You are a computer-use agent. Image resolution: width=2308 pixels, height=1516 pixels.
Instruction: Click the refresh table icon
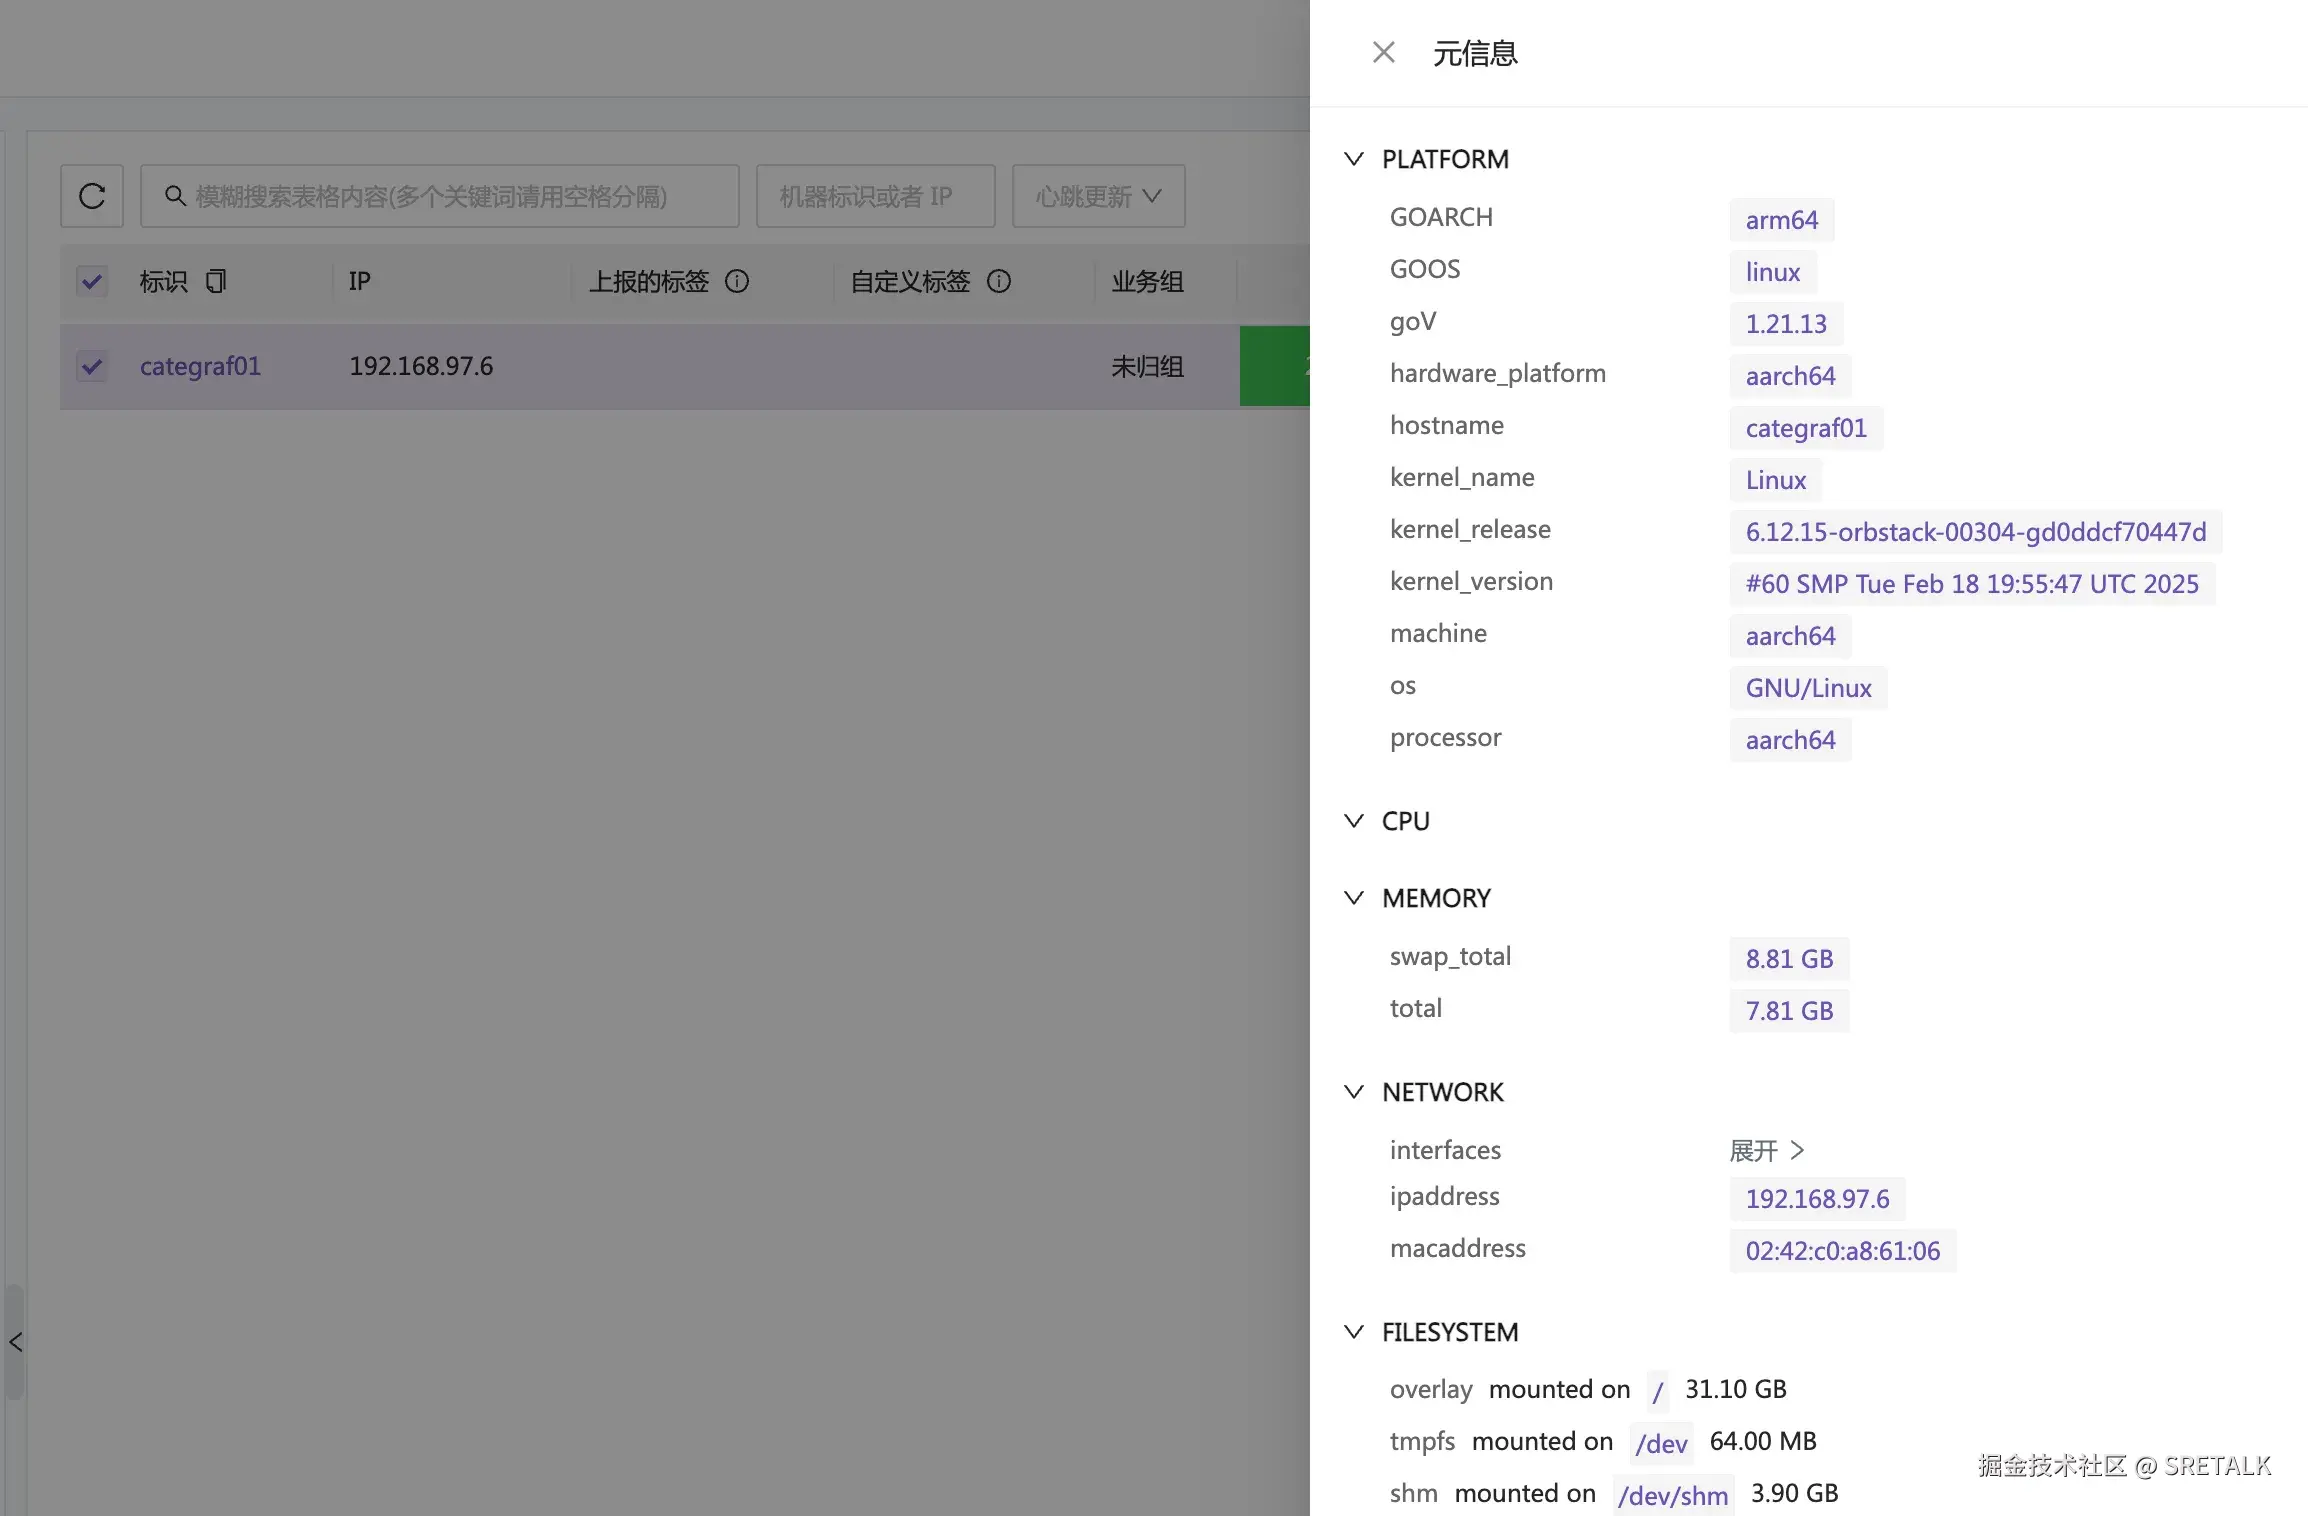point(92,196)
